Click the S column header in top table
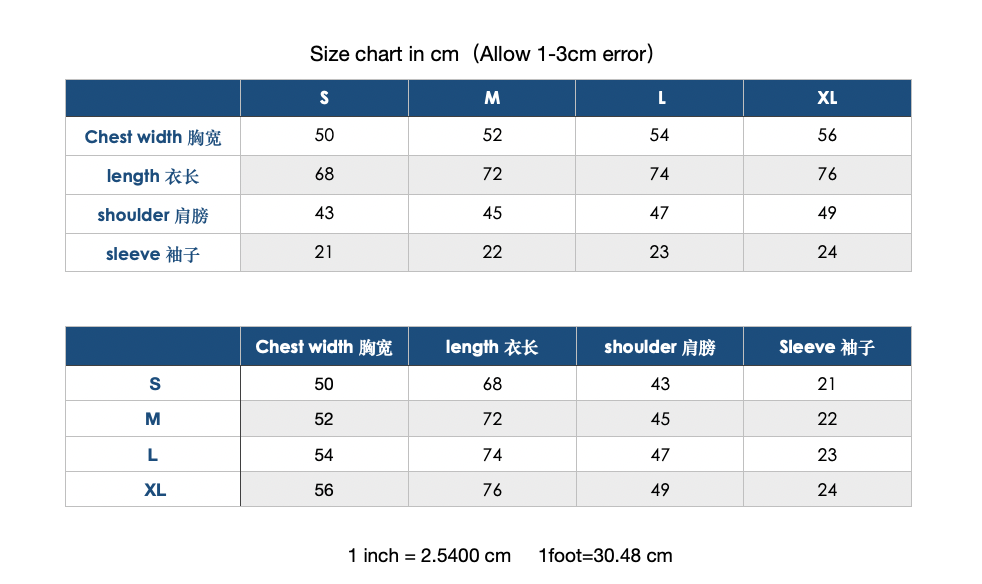The height and width of the screenshot is (584, 982). [324, 98]
